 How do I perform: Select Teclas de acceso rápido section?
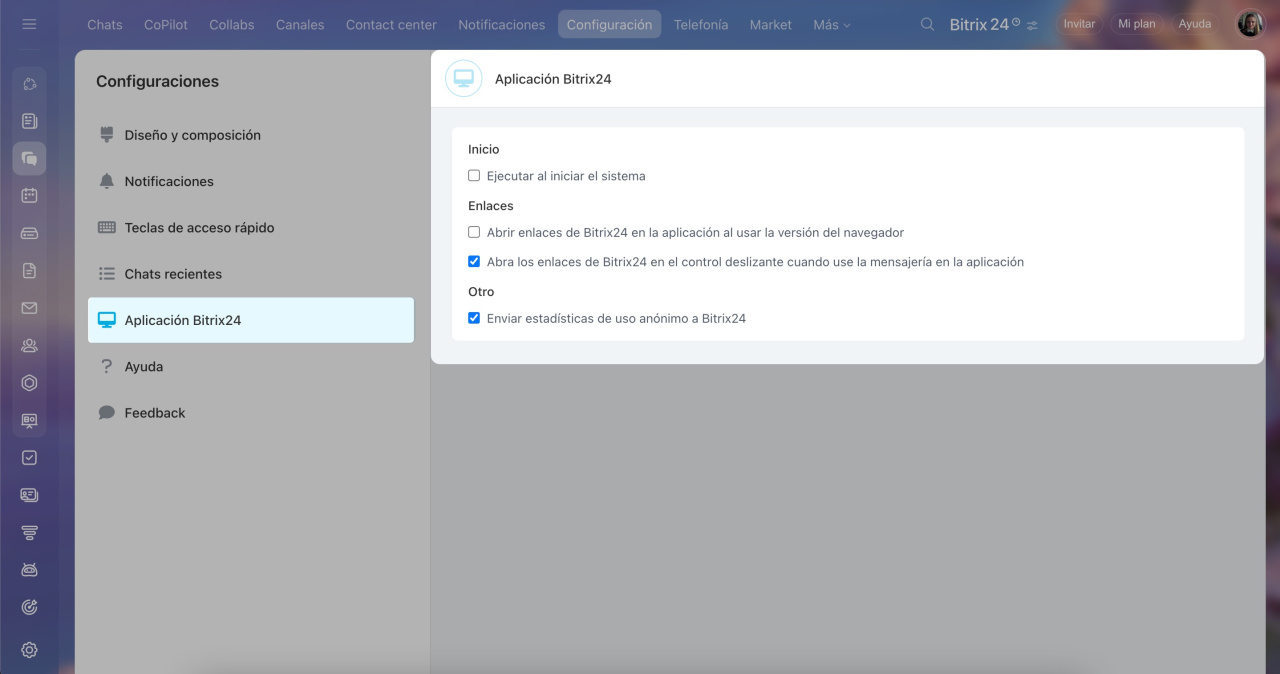click(251, 228)
